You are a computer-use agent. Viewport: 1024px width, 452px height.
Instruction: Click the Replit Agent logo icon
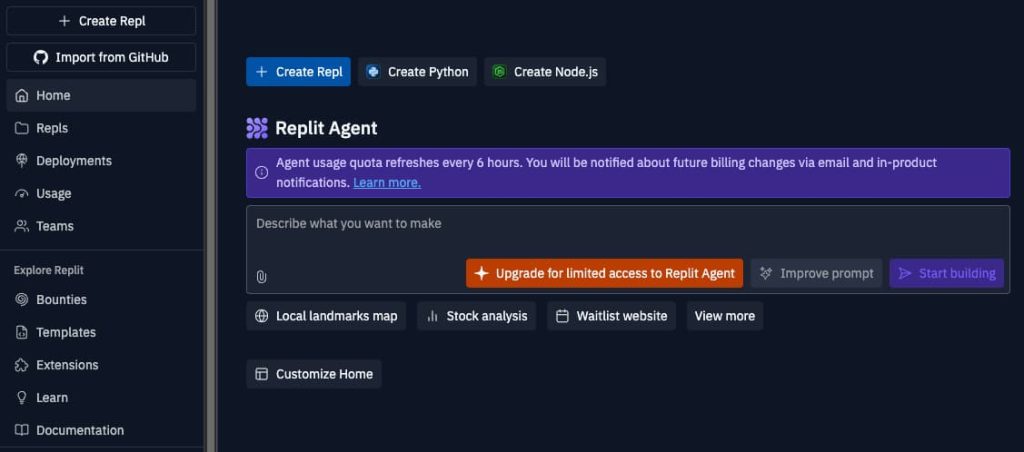257,128
